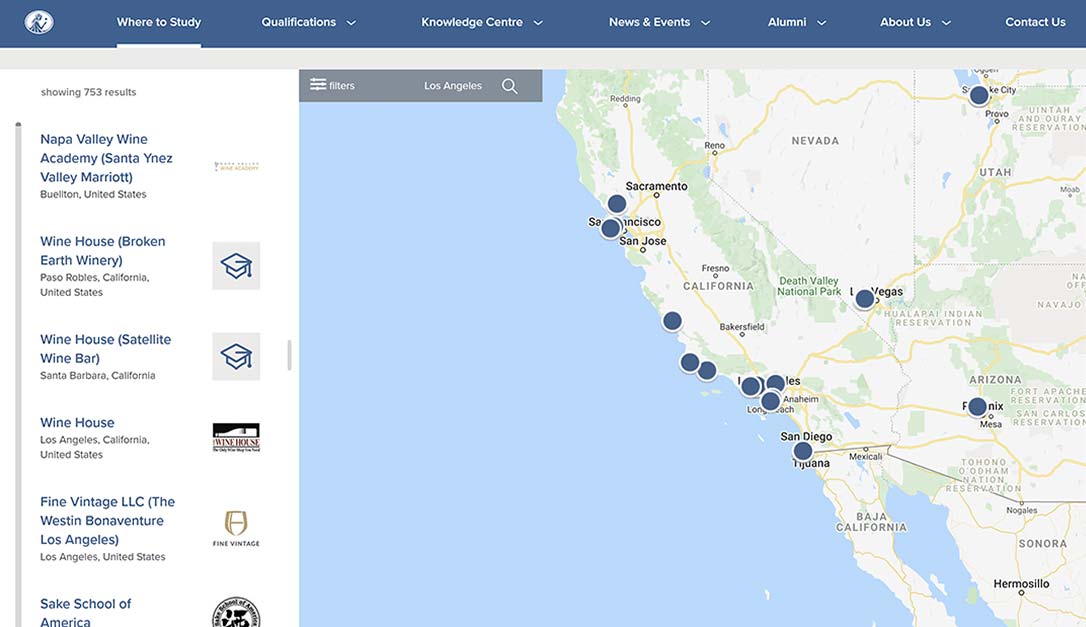This screenshot has width=1086, height=627.
Task: Open Wine House (Satellite Wine Bar) link
Action: [105, 349]
